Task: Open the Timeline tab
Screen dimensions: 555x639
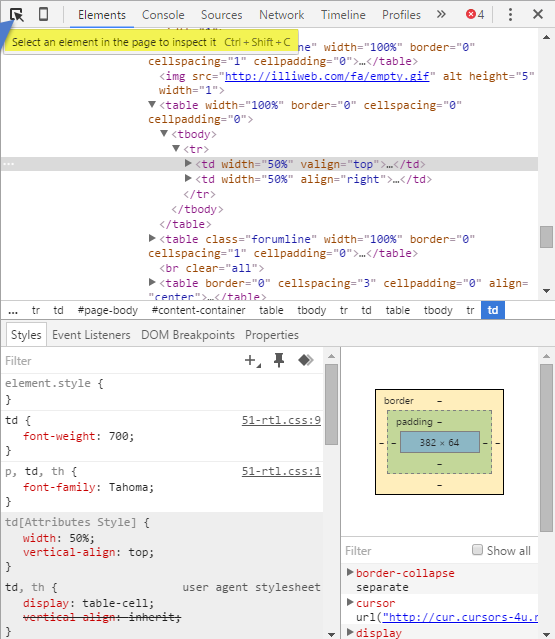Action: (x=343, y=15)
